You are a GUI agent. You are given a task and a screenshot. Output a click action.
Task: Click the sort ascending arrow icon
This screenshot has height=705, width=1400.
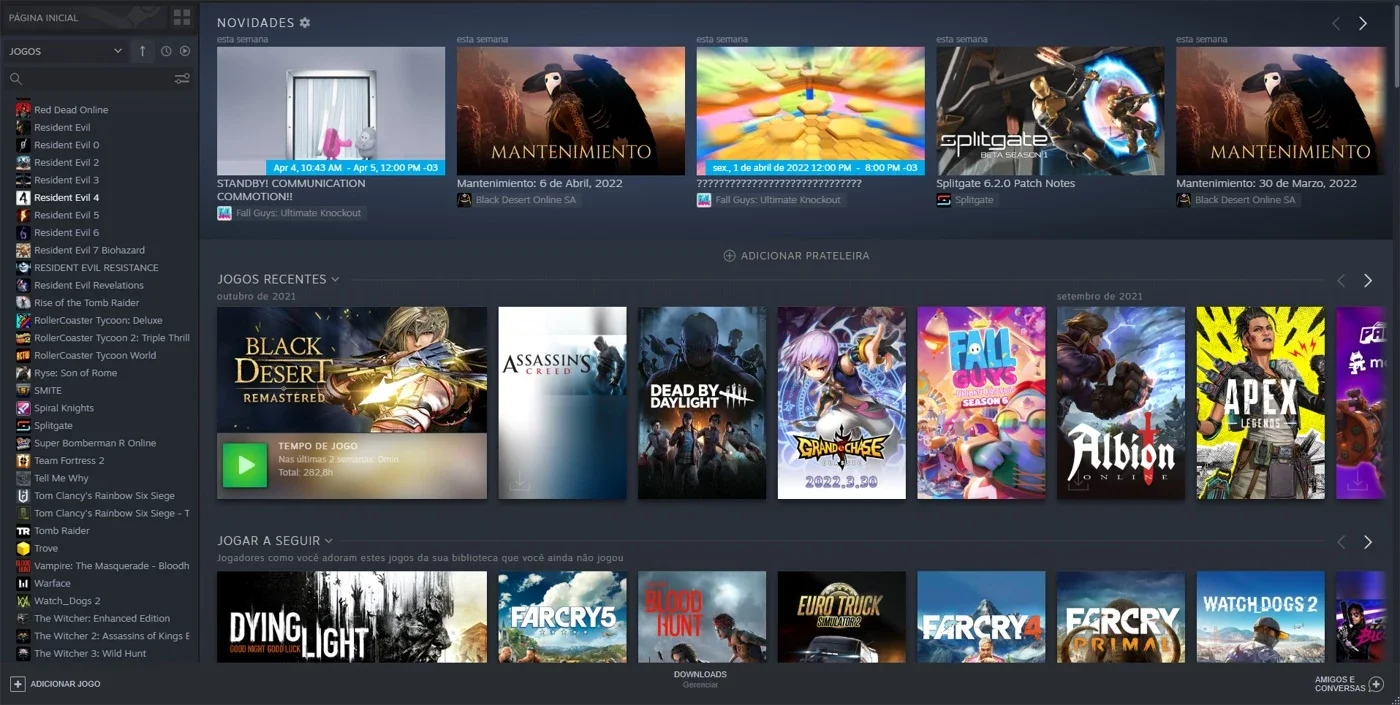point(142,51)
